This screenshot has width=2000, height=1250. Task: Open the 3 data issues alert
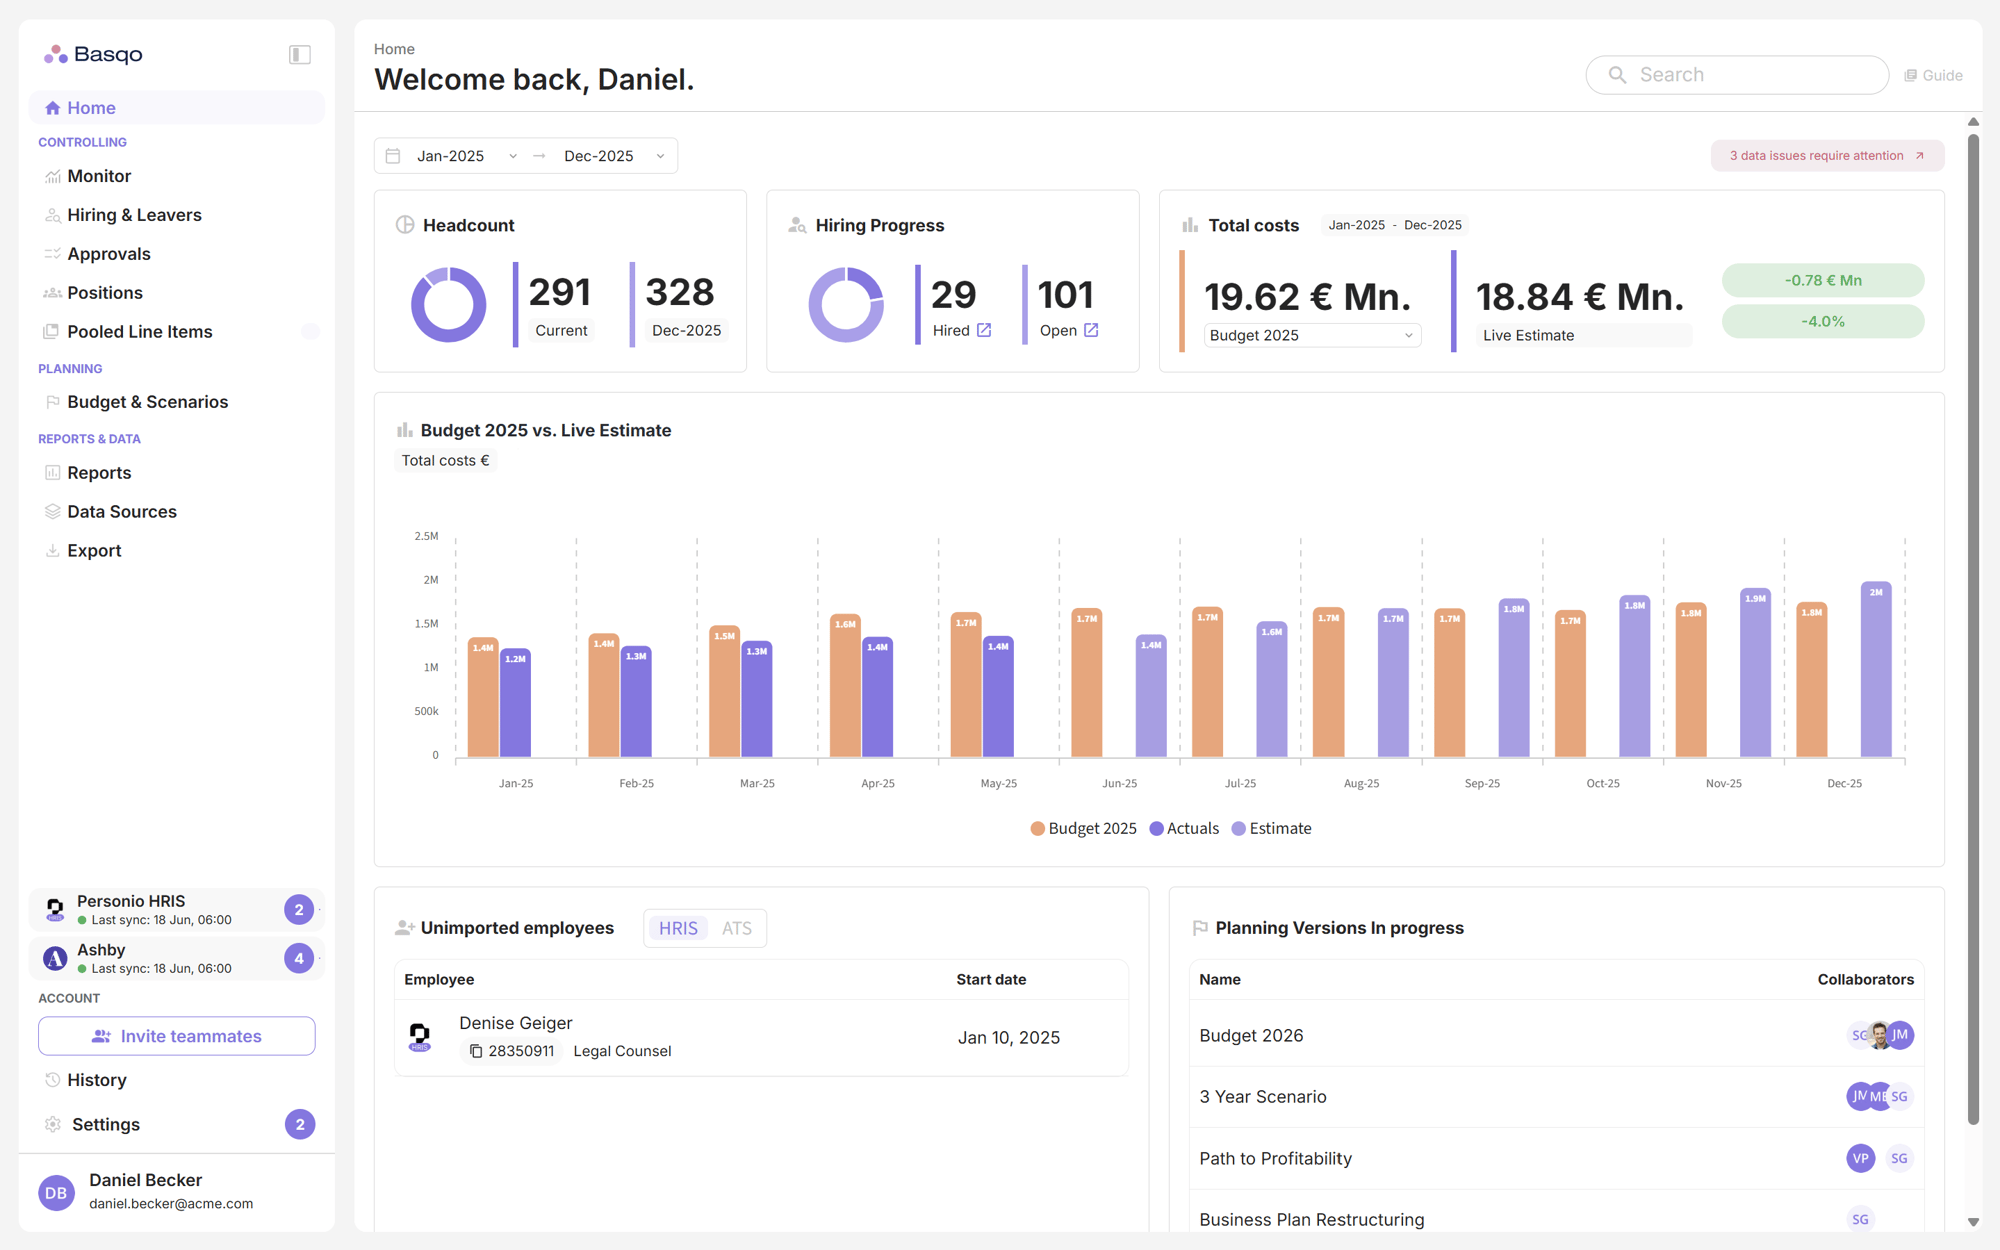1826,156
